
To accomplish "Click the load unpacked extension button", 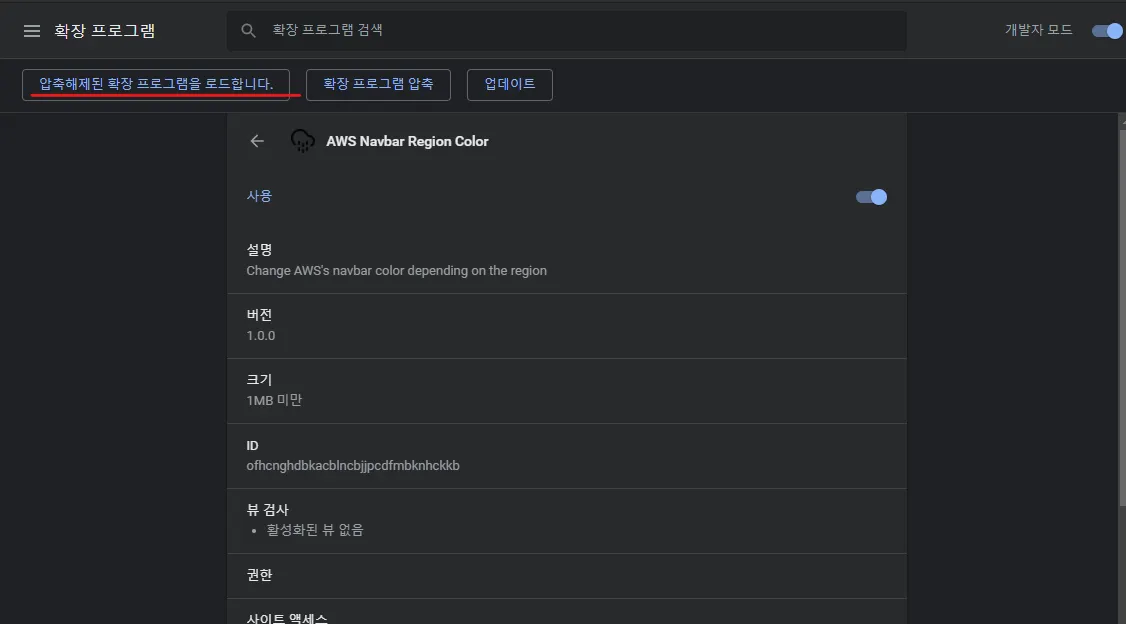I will tap(156, 85).
